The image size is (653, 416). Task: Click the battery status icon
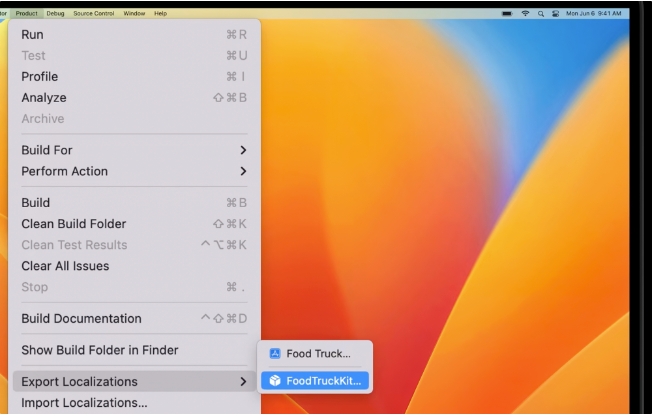point(507,13)
